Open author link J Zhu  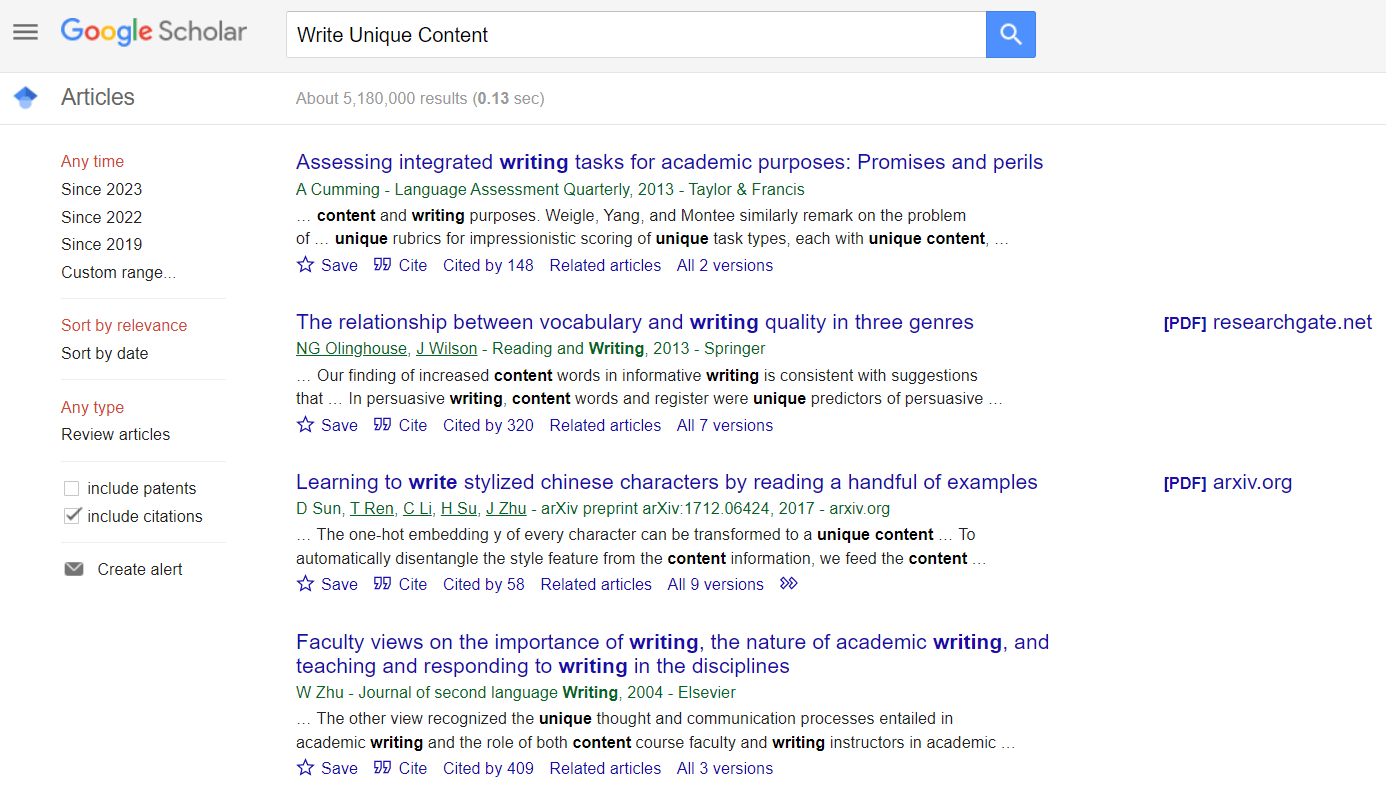pyautogui.click(x=506, y=508)
